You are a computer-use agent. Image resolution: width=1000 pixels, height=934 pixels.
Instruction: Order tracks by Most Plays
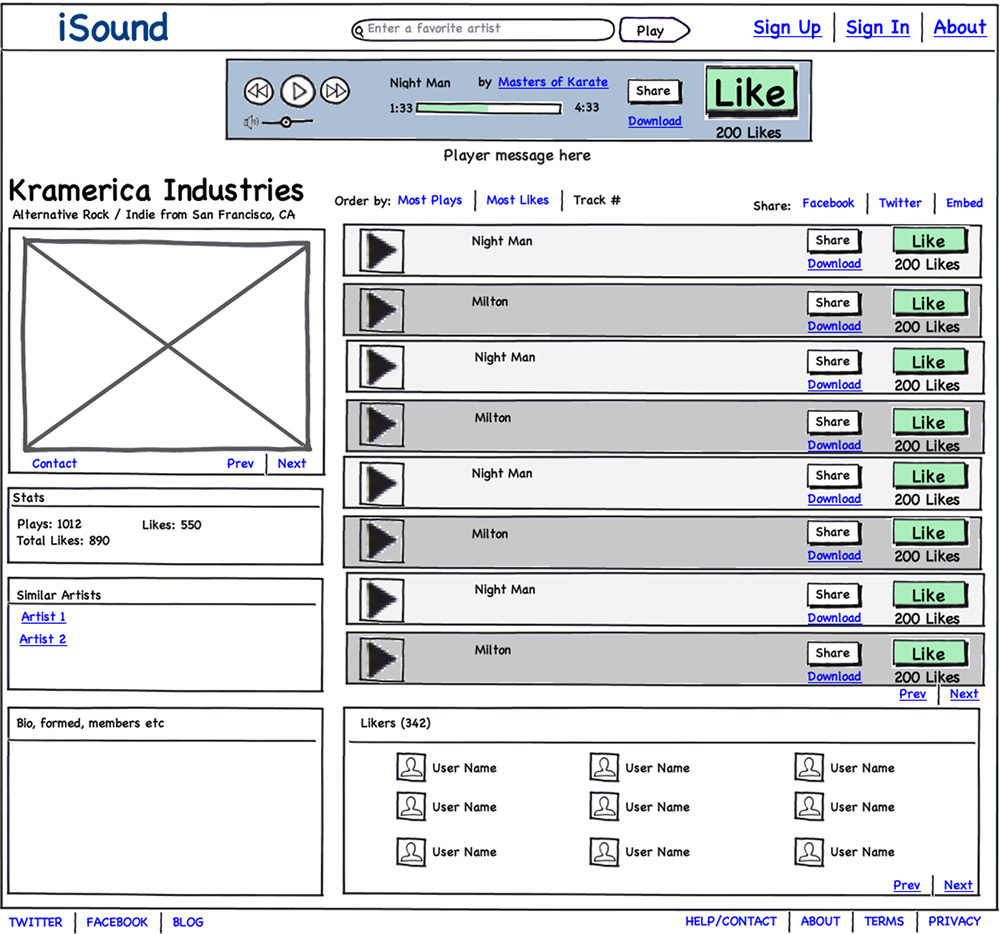[430, 200]
